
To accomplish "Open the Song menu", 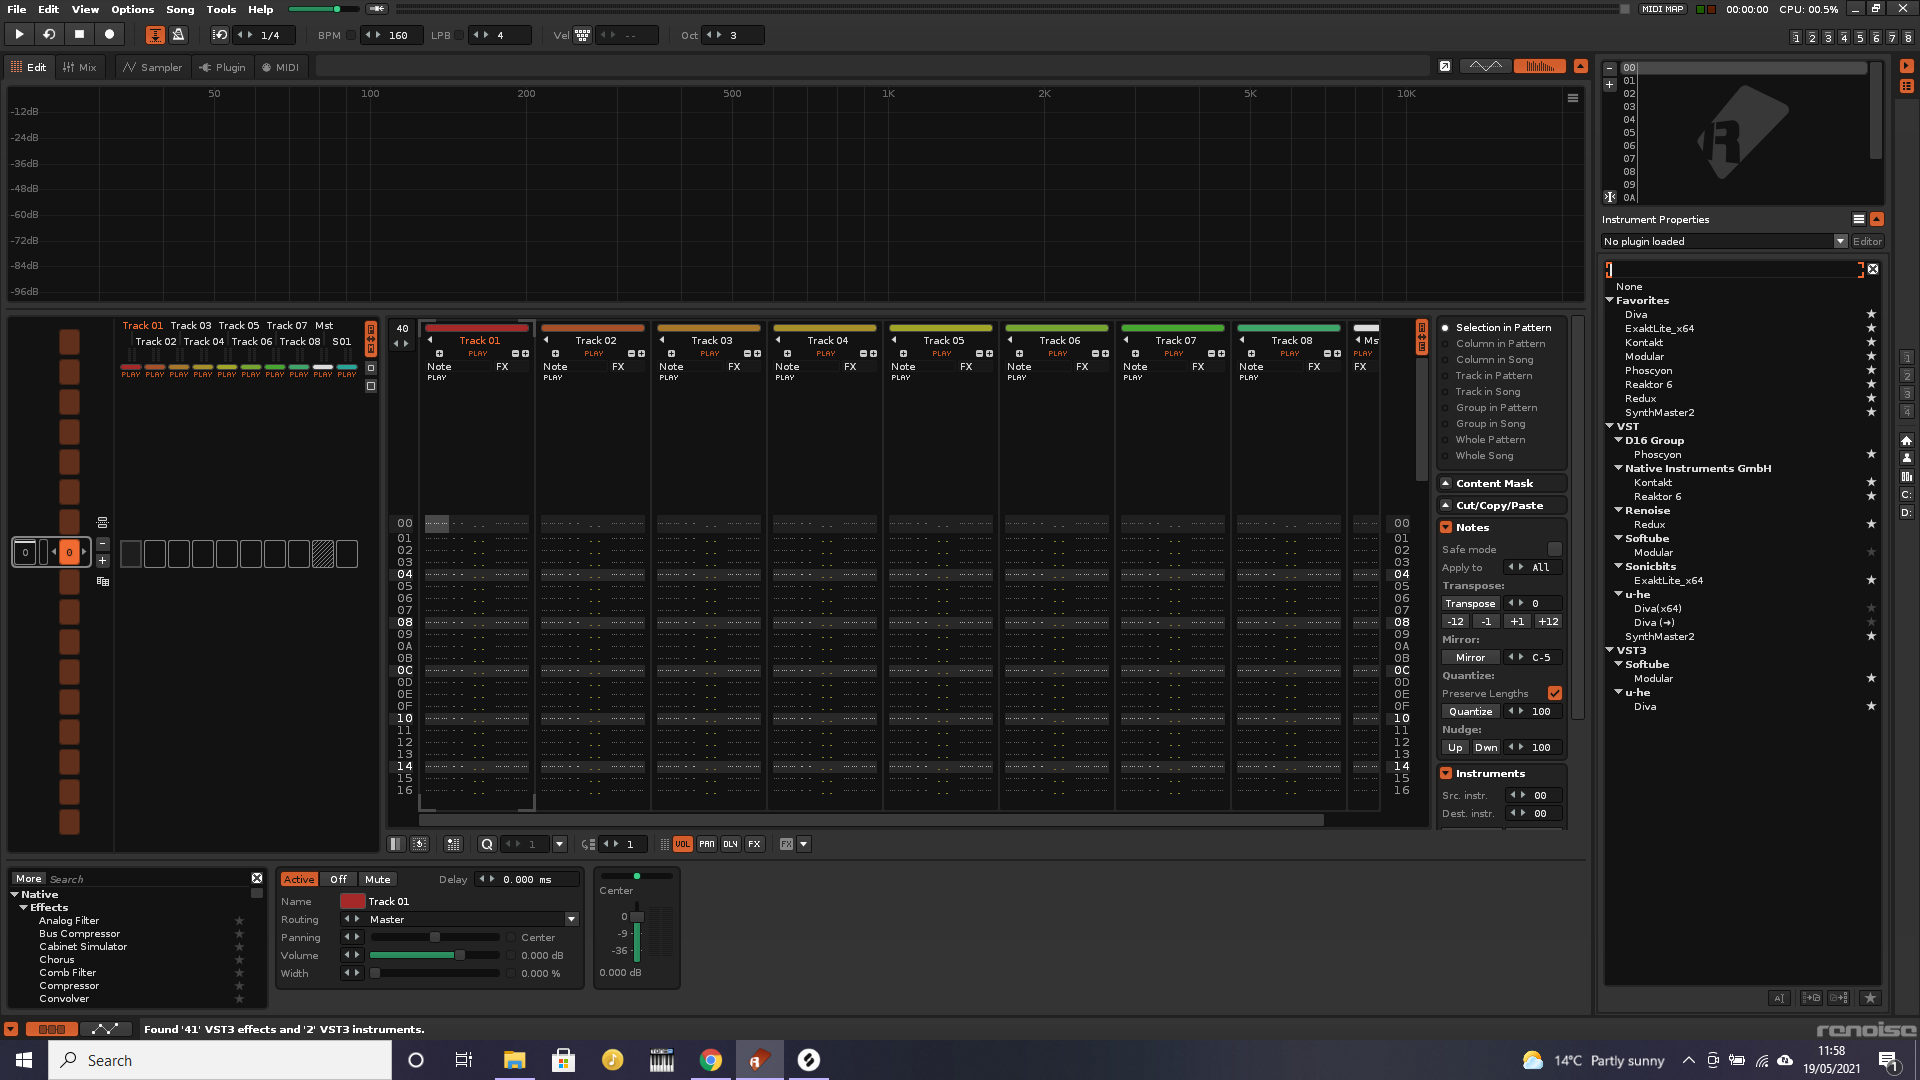I will point(180,9).
